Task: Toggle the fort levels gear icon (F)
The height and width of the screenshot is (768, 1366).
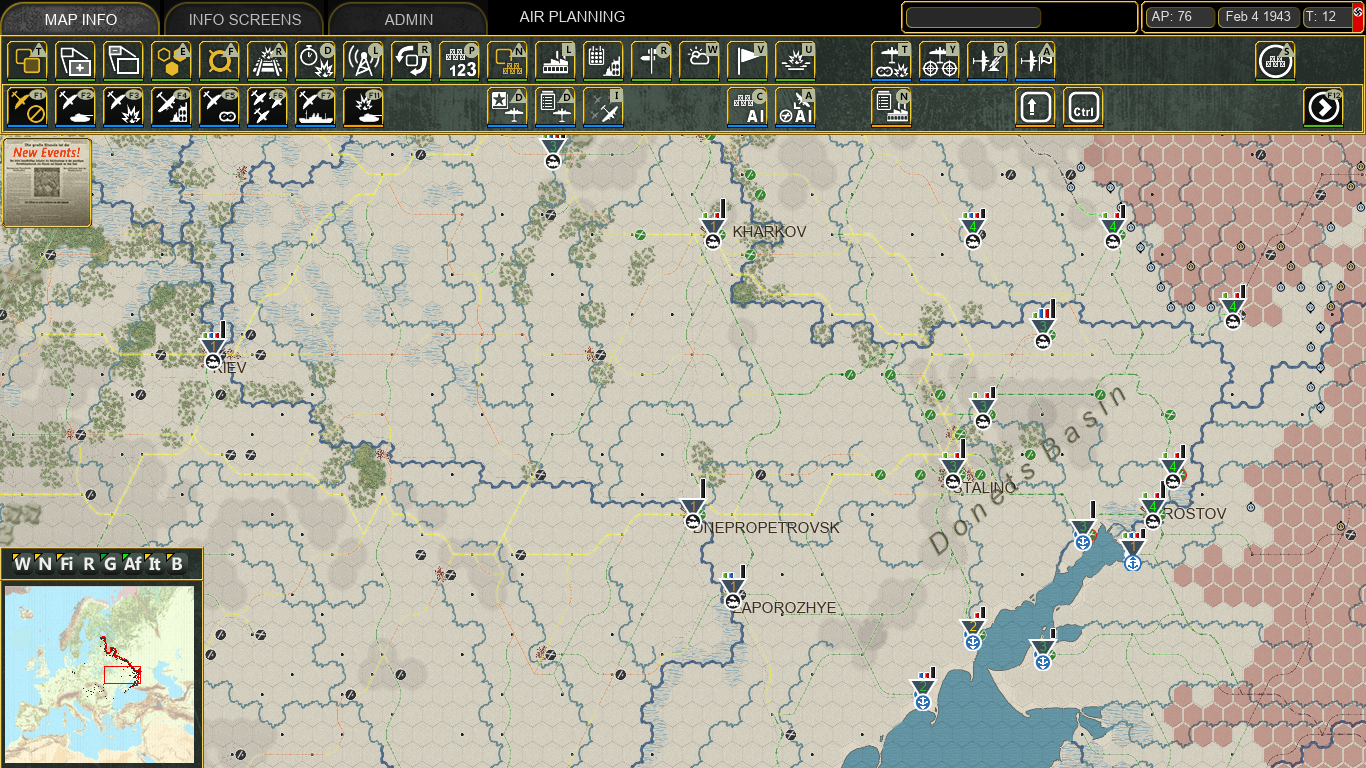Action: [219, 61]
